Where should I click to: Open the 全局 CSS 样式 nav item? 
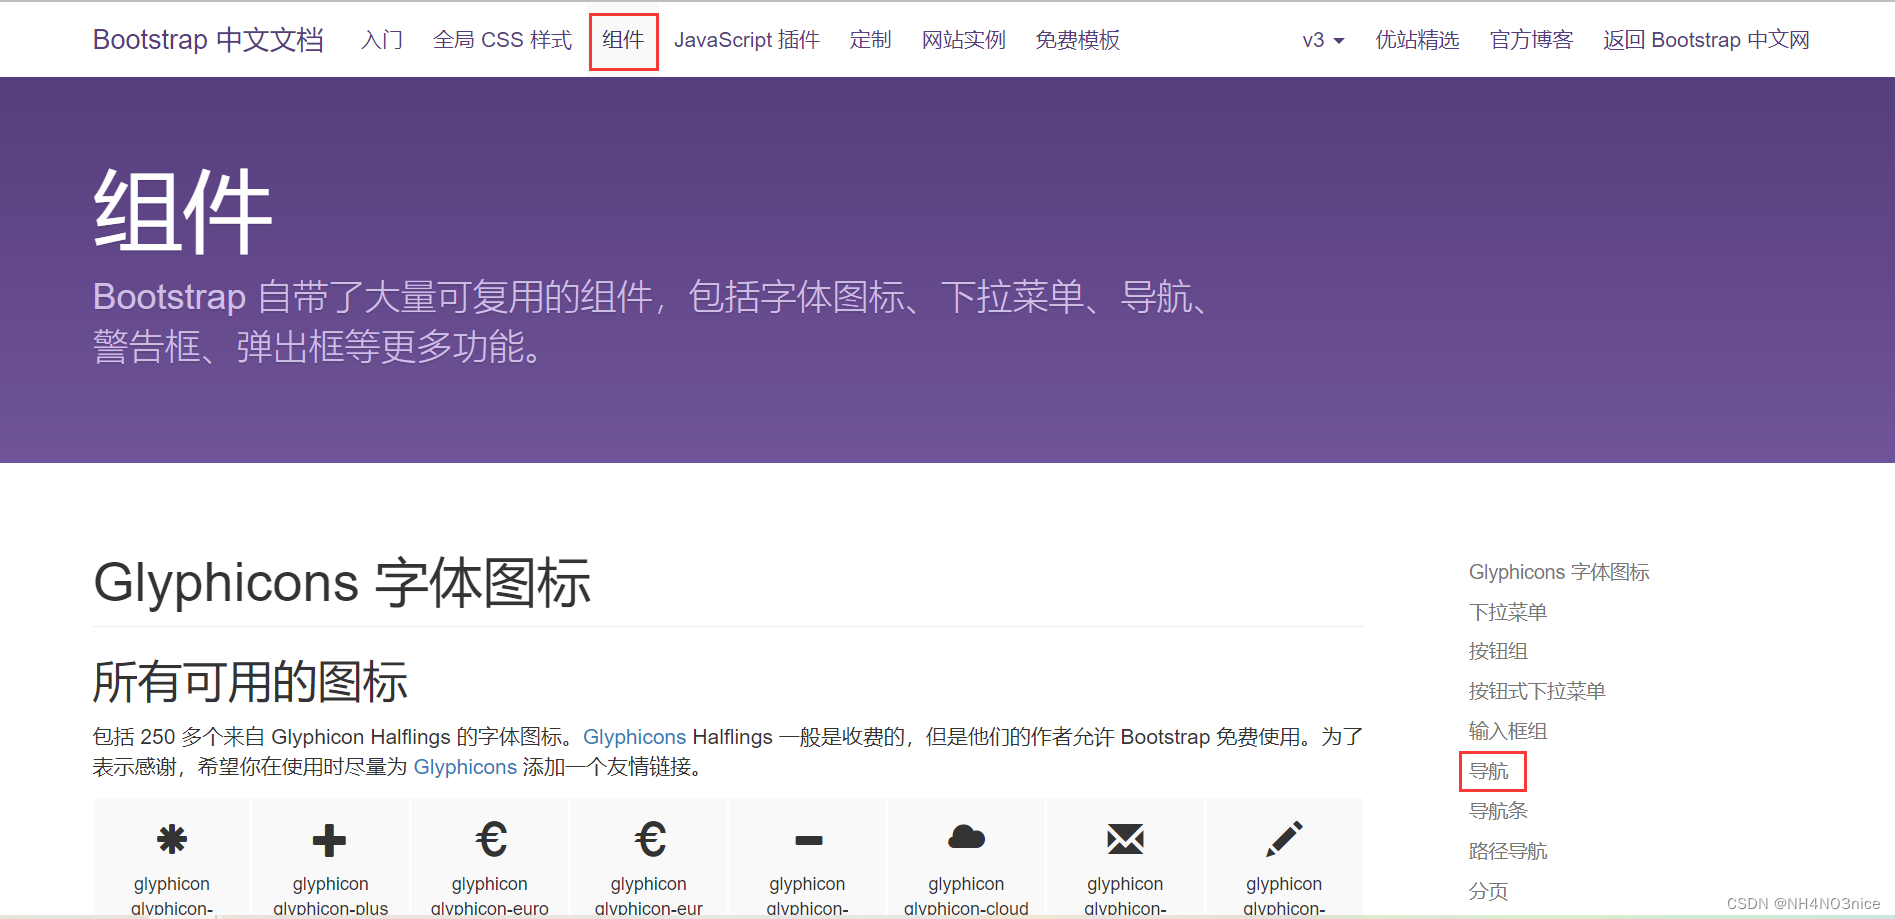[502, 40]
